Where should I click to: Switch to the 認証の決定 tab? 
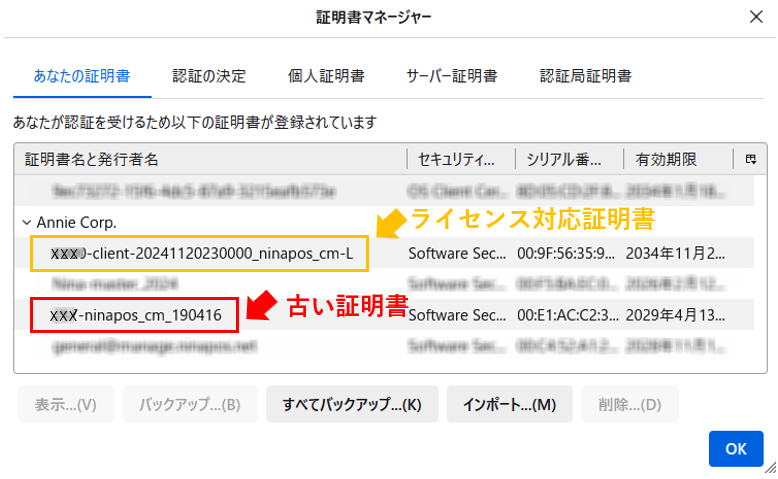[x=208, y=76]
